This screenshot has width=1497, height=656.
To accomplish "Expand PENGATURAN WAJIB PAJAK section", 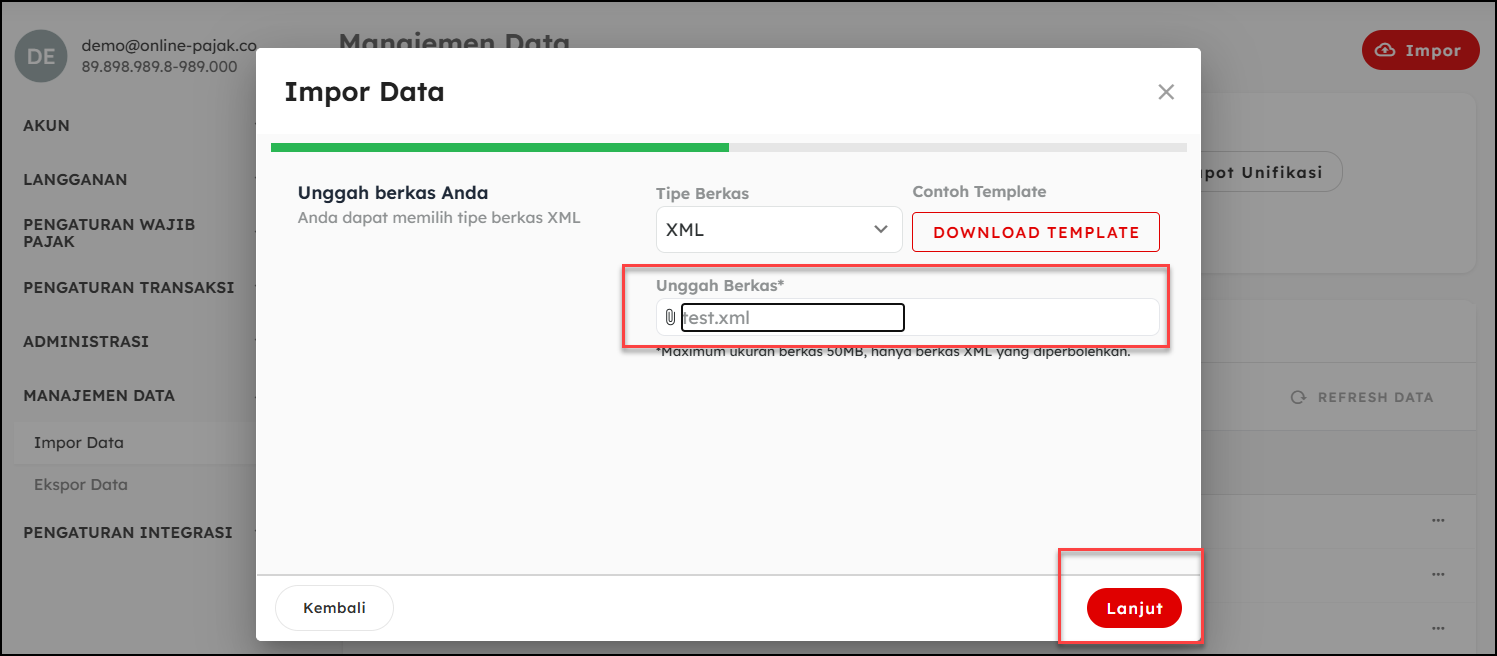I will tap(109, 233).
